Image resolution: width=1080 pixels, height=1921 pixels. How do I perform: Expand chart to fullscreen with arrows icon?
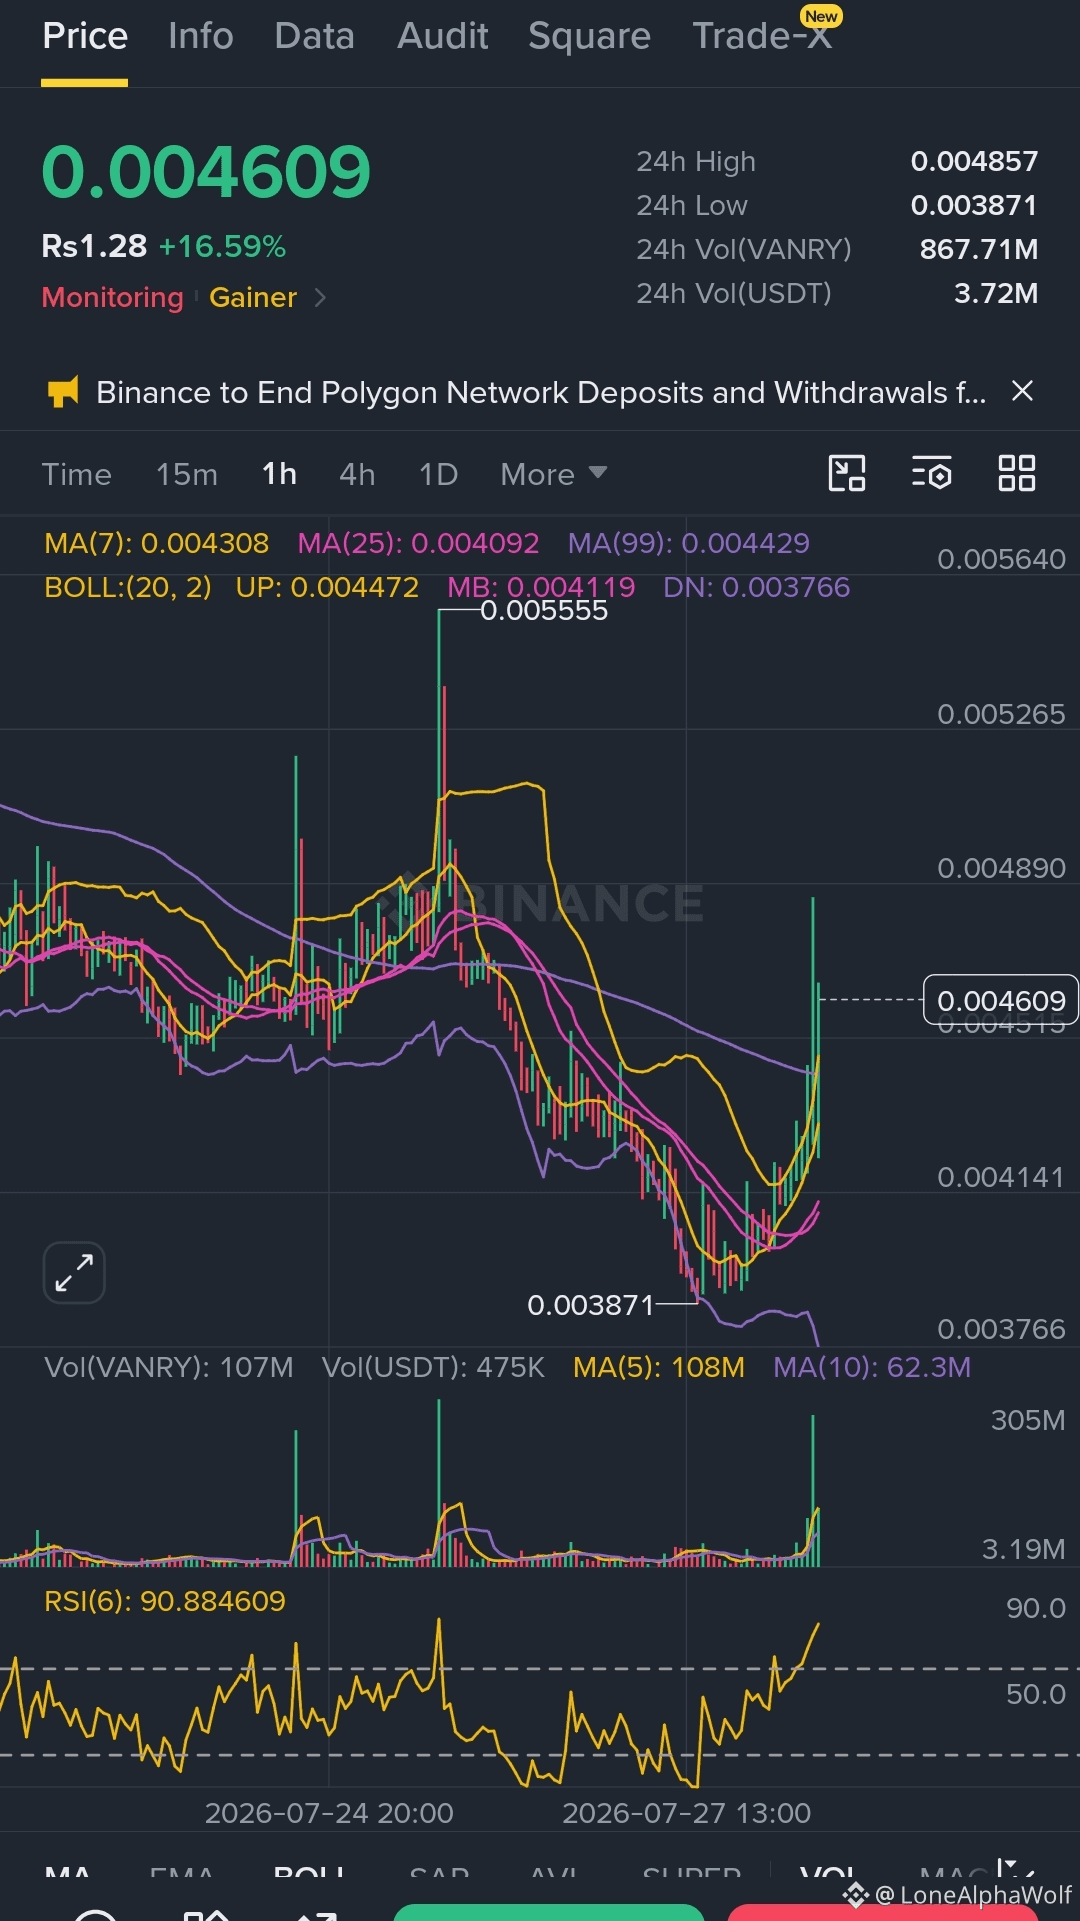click(74, 1273)
